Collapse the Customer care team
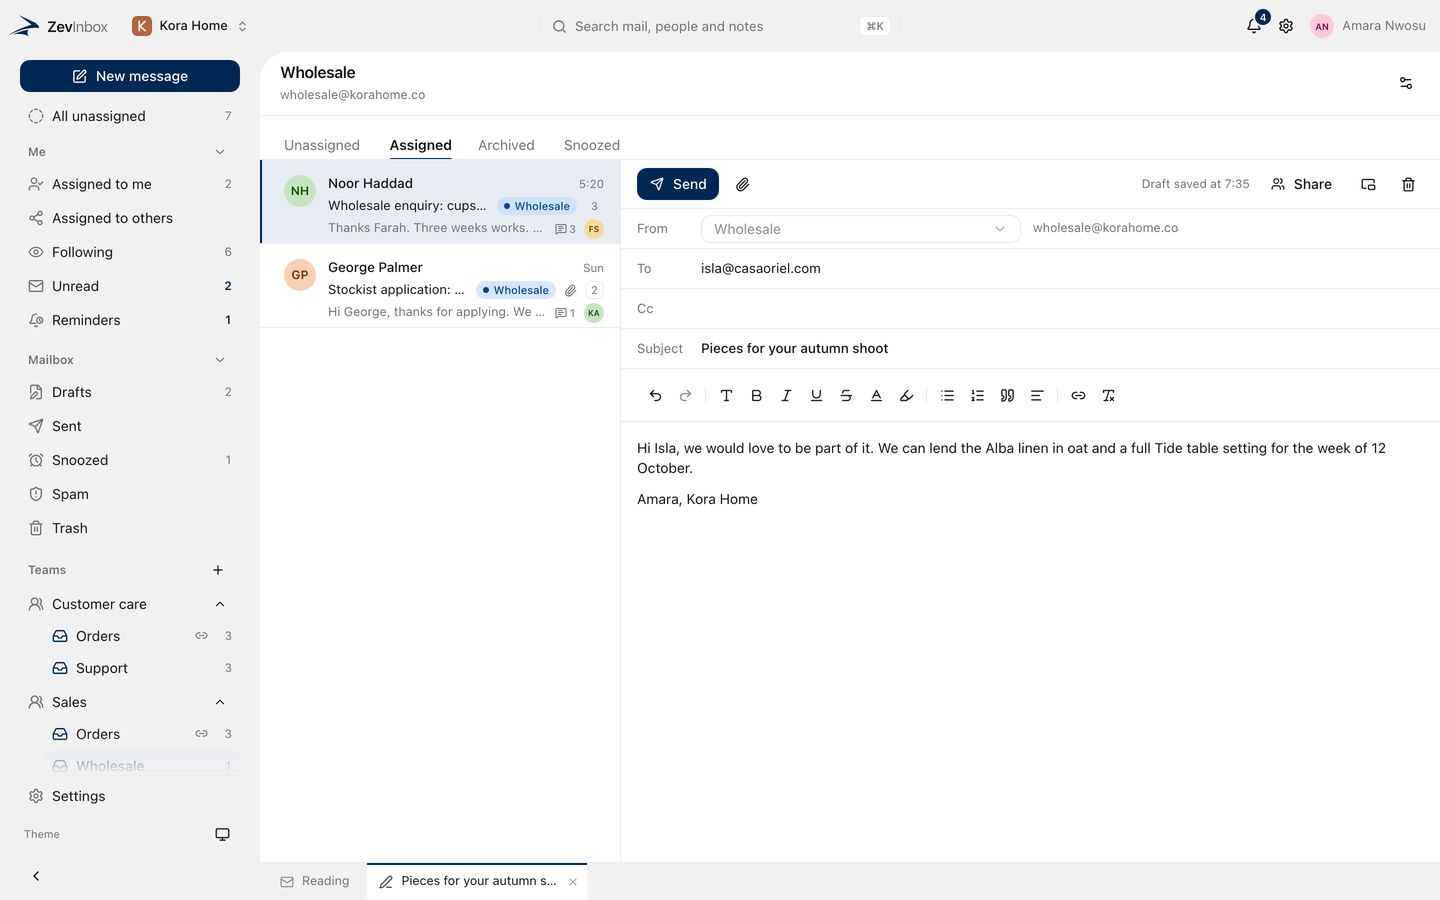Viewport: 1440px width, 900px height. pos(220,604)
